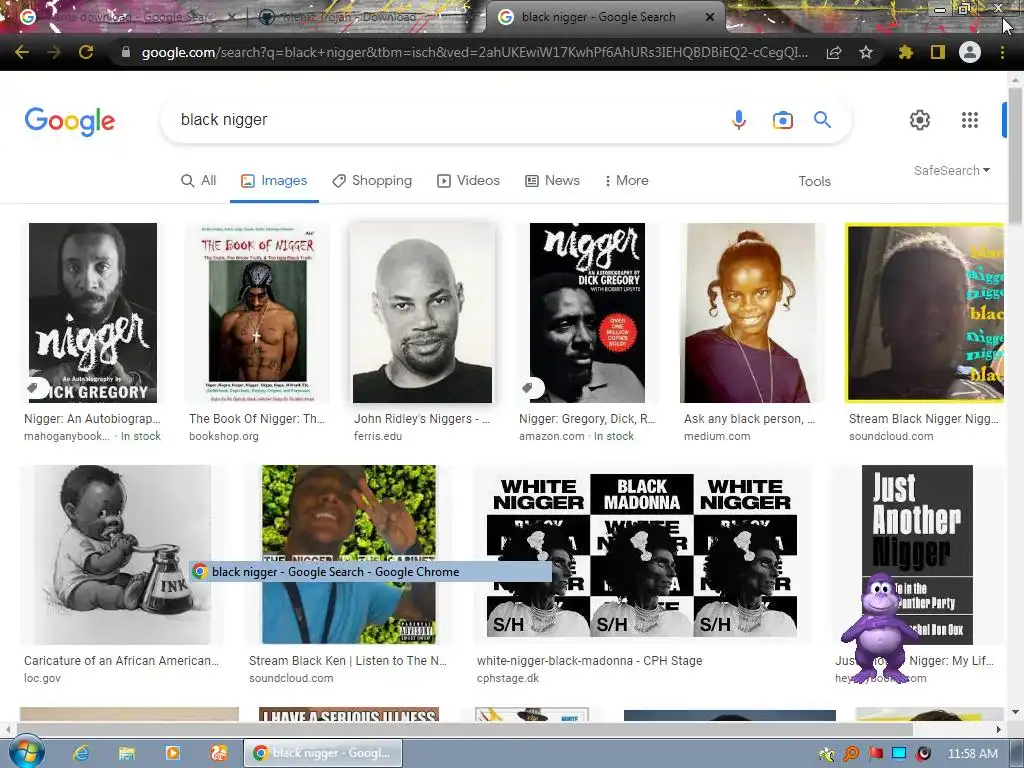Open the amazon.com Dick Gregory book thumbnail
Image resolution: width=1024 pixels, height=768 pixels.
click(587, 313)
